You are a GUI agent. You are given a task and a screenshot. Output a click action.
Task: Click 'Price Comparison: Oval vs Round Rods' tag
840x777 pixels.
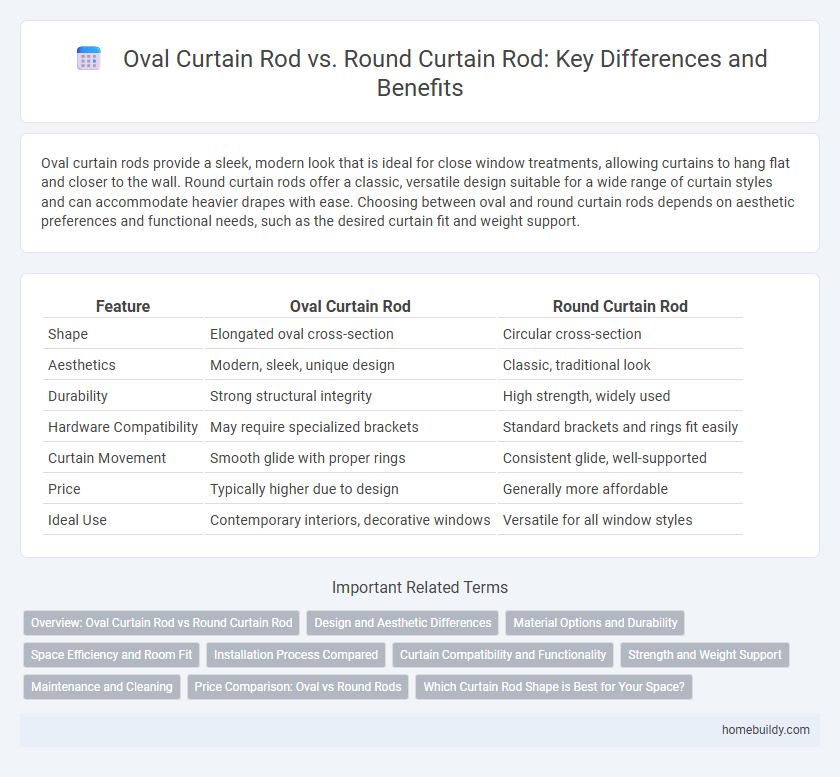pos(297,687)
